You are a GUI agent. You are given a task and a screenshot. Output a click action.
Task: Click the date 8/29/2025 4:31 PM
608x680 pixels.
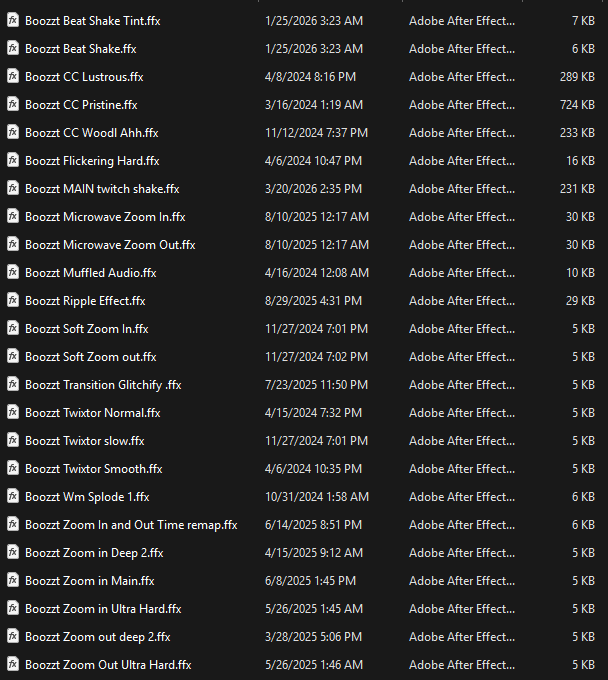[x=314, y=301]
